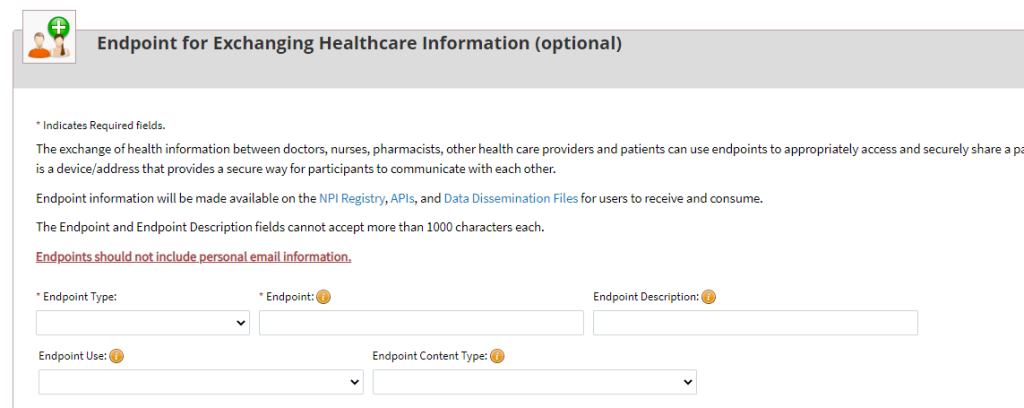Click the Endpoint Description info icon
The image size is (1024, 408).
coord(708,297)
